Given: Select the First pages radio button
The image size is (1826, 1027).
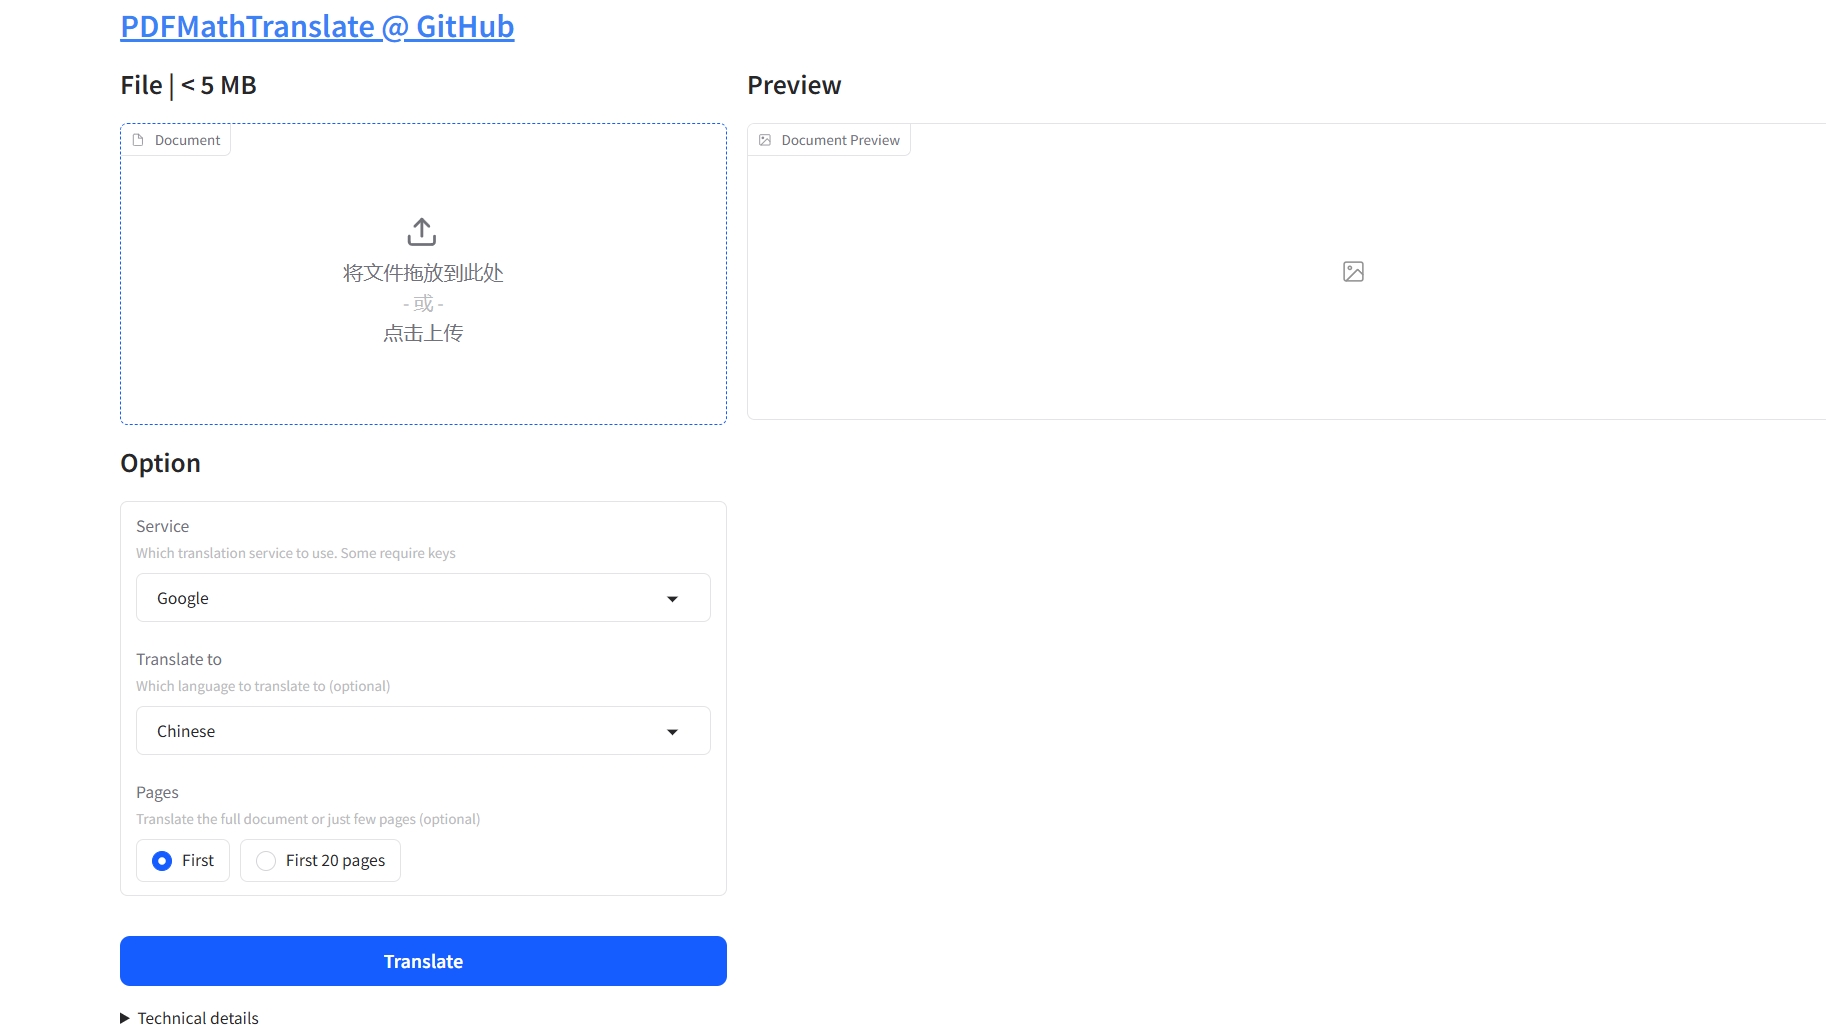Looking at the screenshot, I should [162, 861].
